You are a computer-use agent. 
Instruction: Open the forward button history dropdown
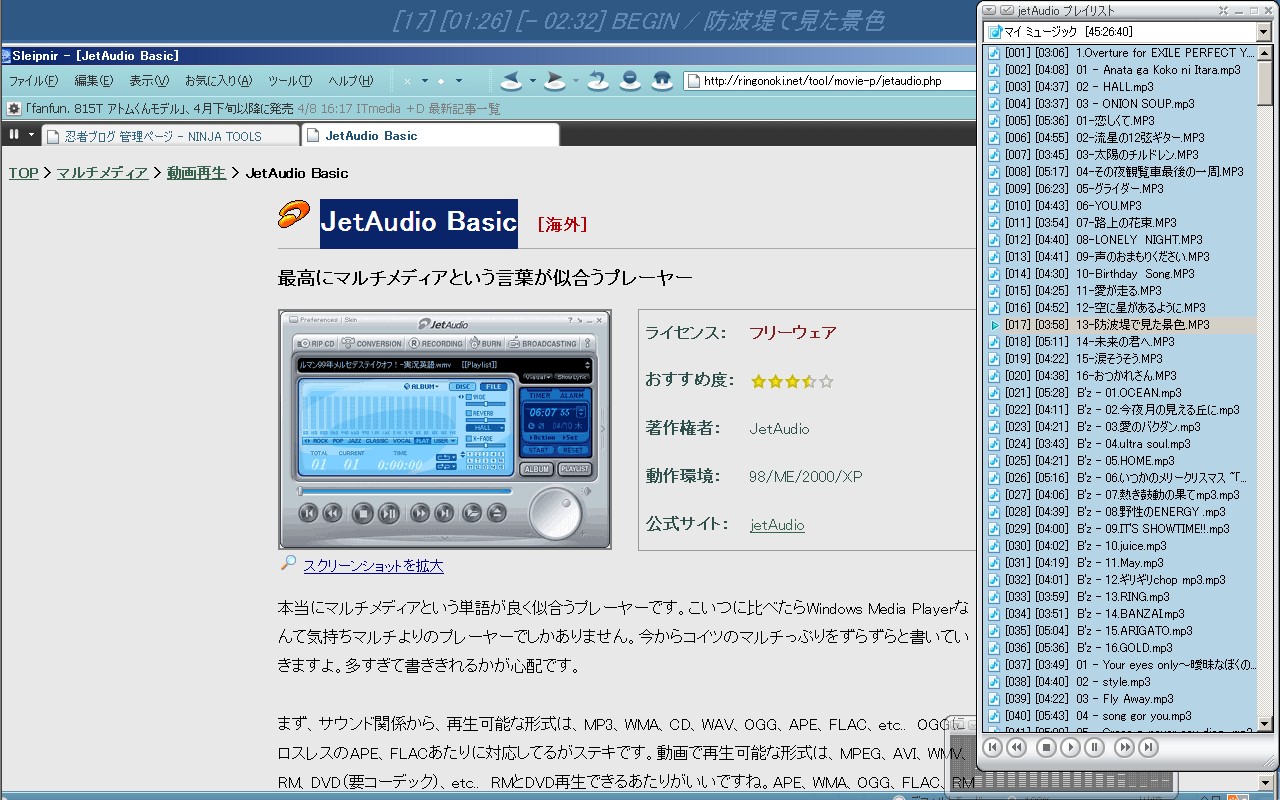pyautogui.click(x=576, y=81)
